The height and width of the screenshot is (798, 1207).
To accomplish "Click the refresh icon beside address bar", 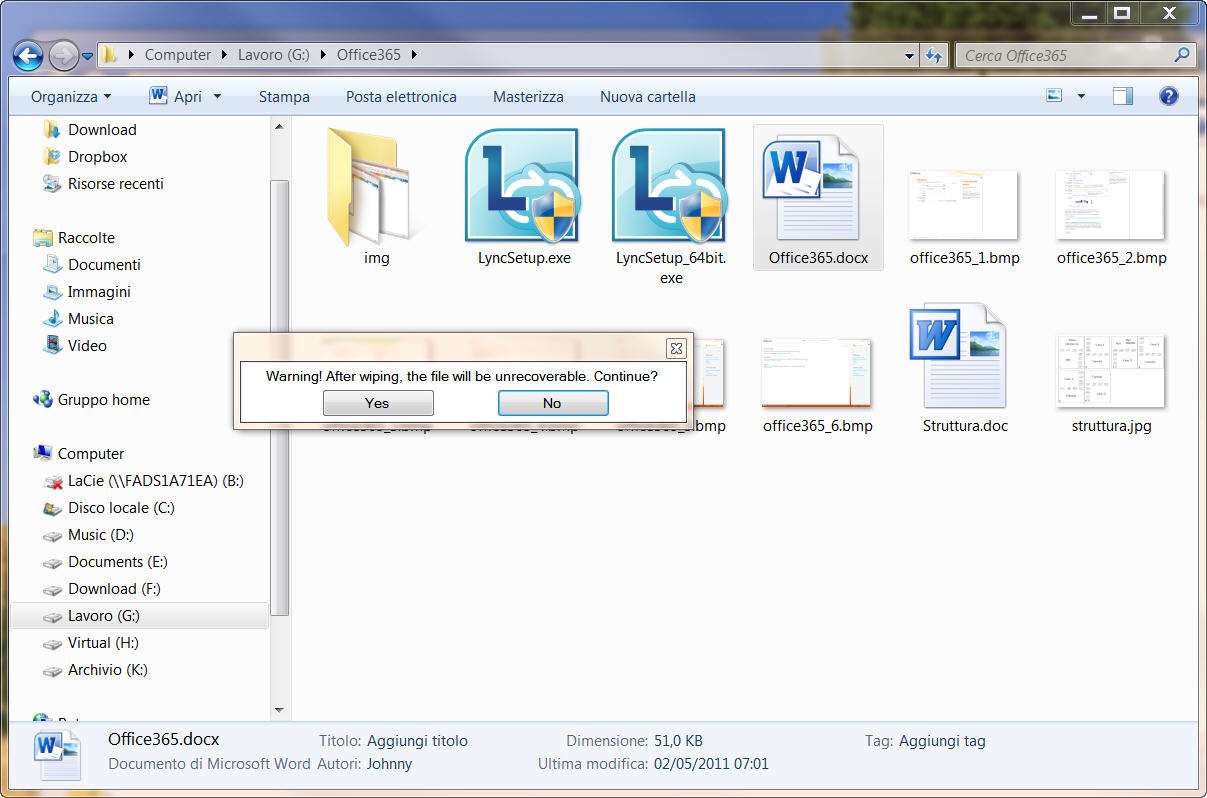I will (x=934, y=56).
